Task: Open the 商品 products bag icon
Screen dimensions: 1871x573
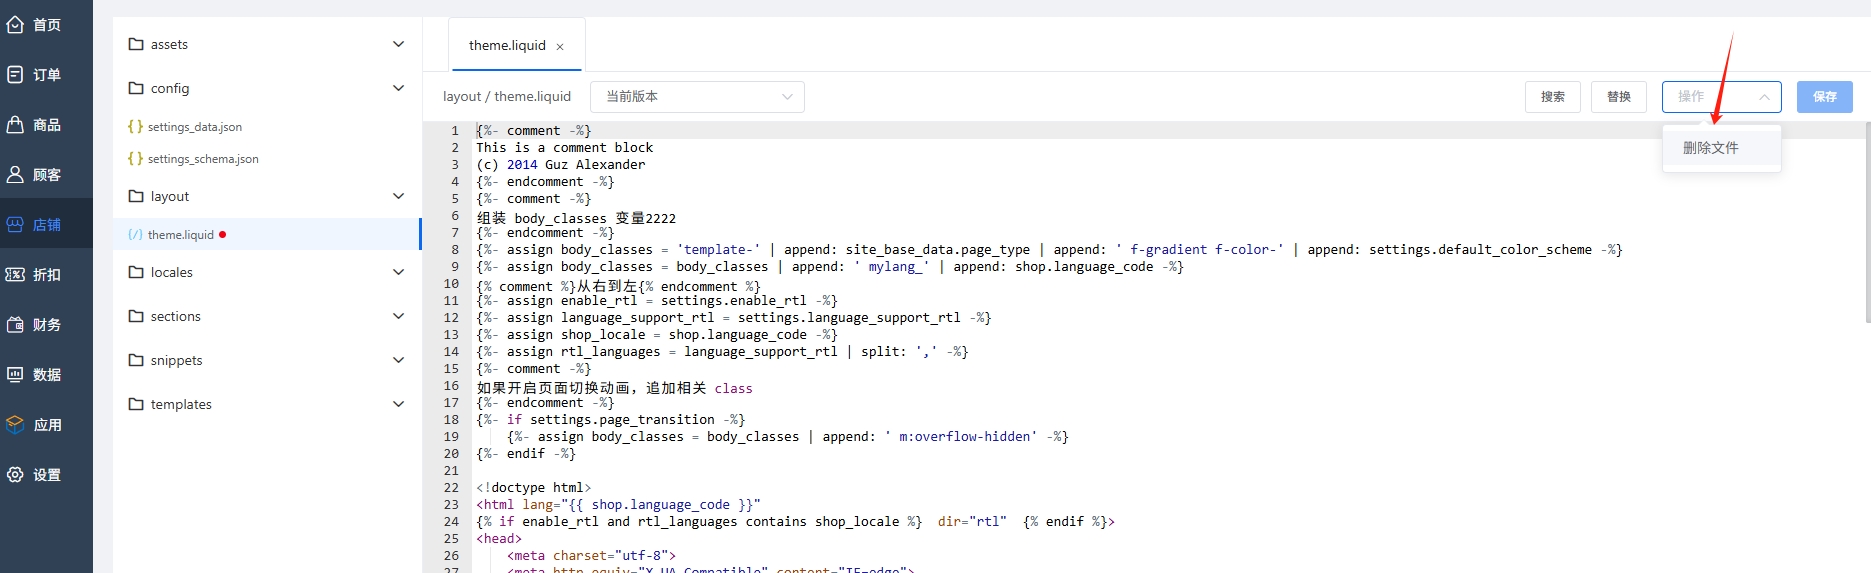Action: coord(15,125)
